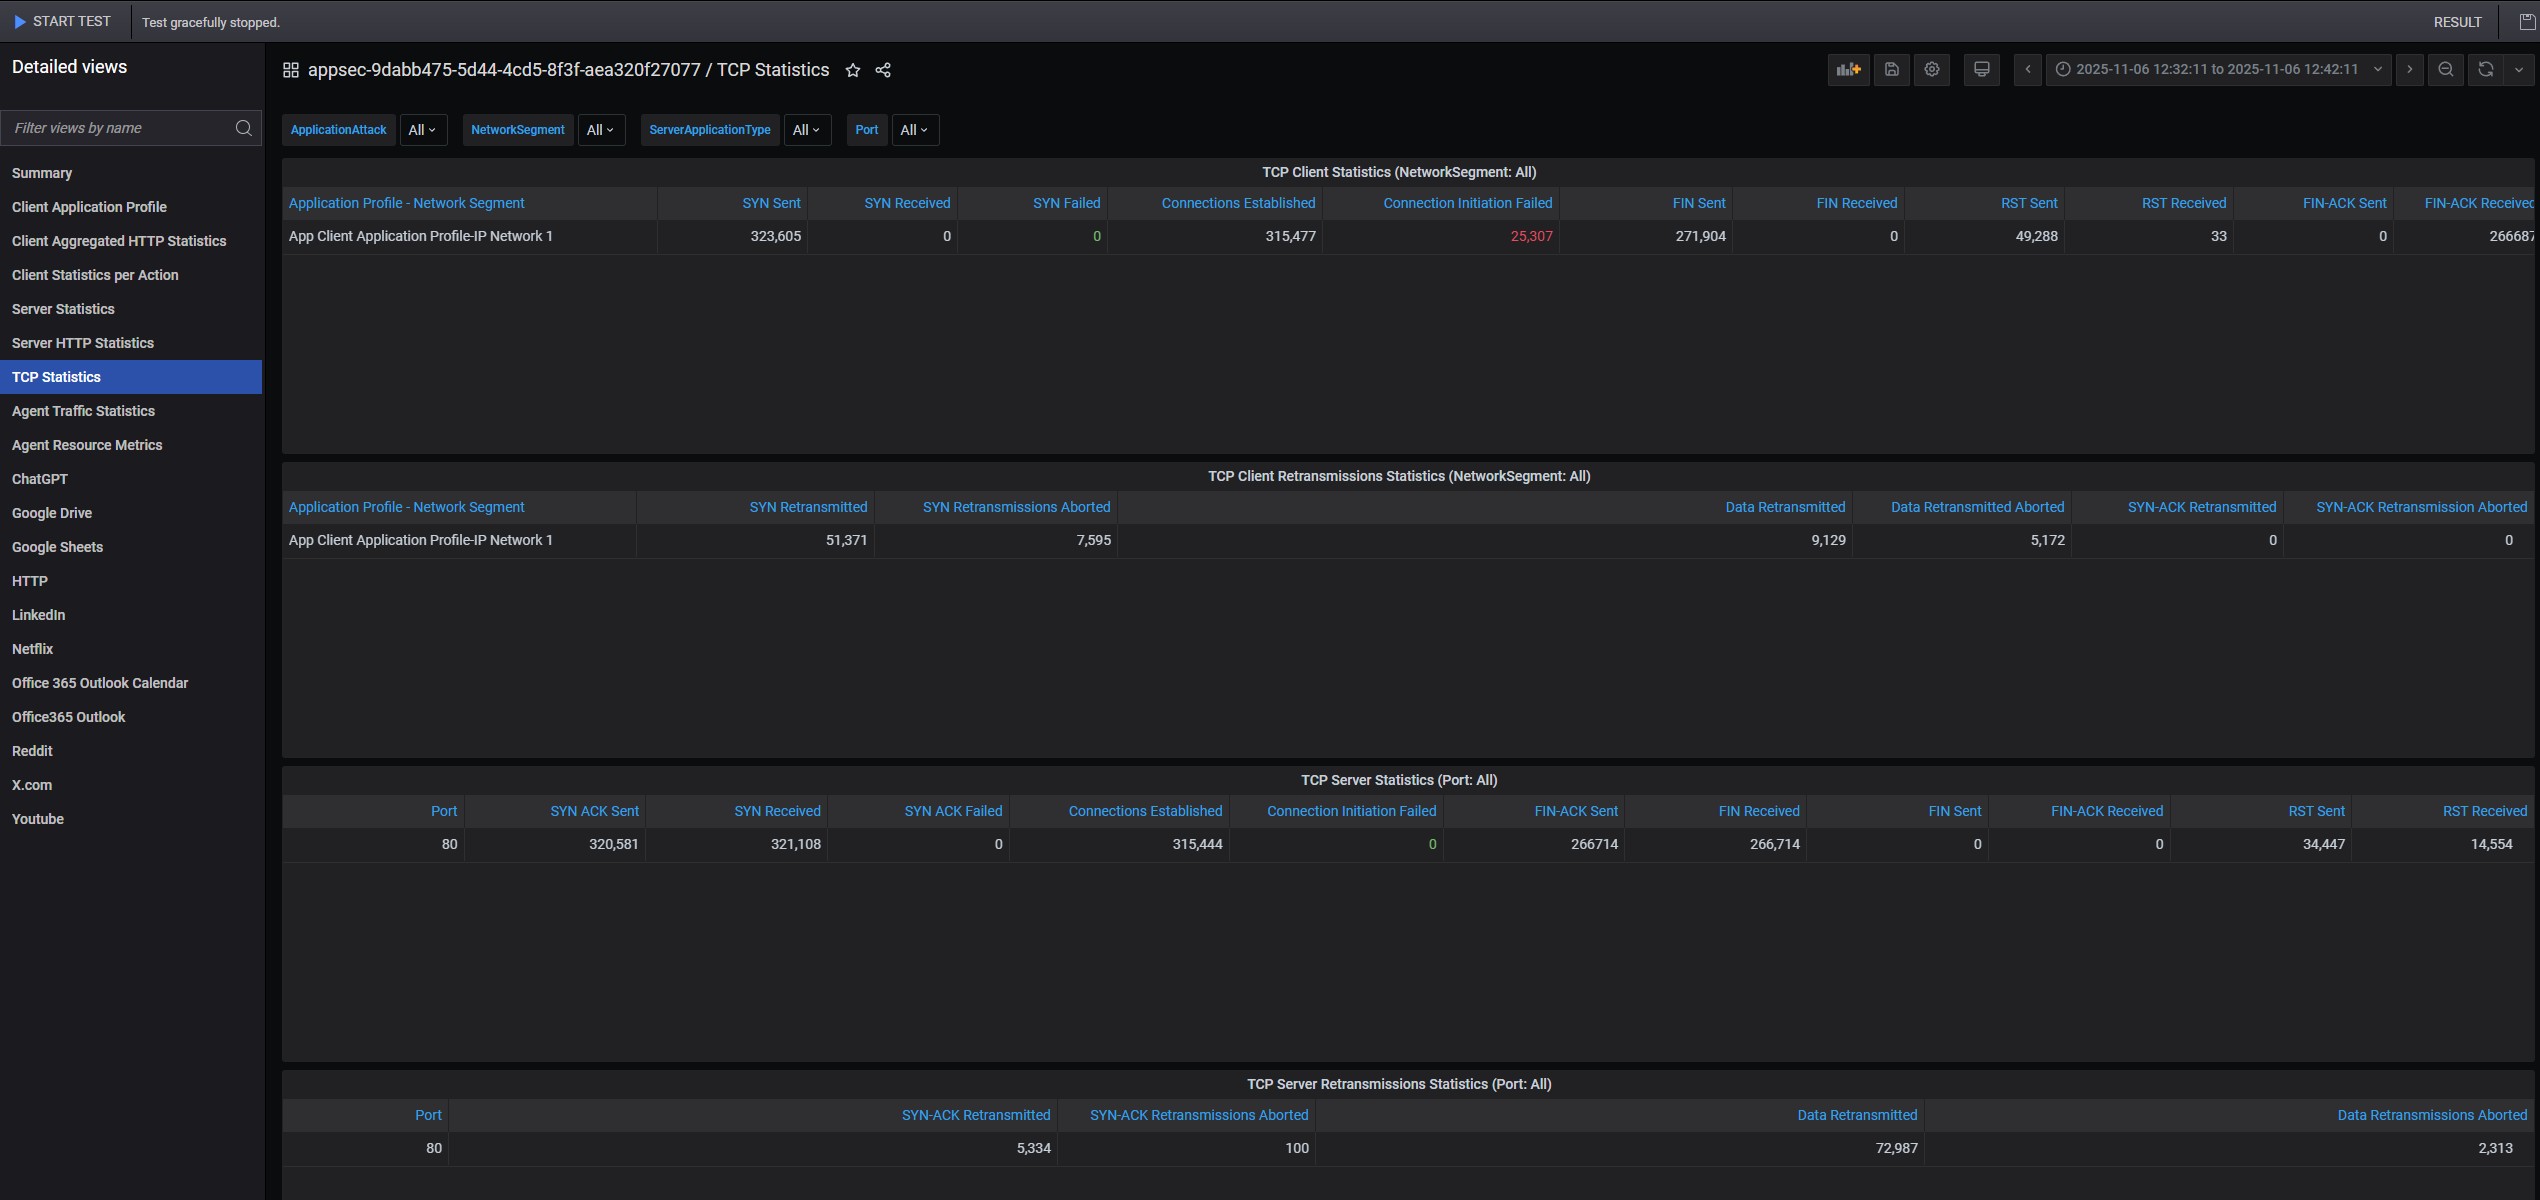Image resolution: width=2540 pixels, height=1200 pixels.
Task: Zoom out the time range
Action: coord(2445,69)
